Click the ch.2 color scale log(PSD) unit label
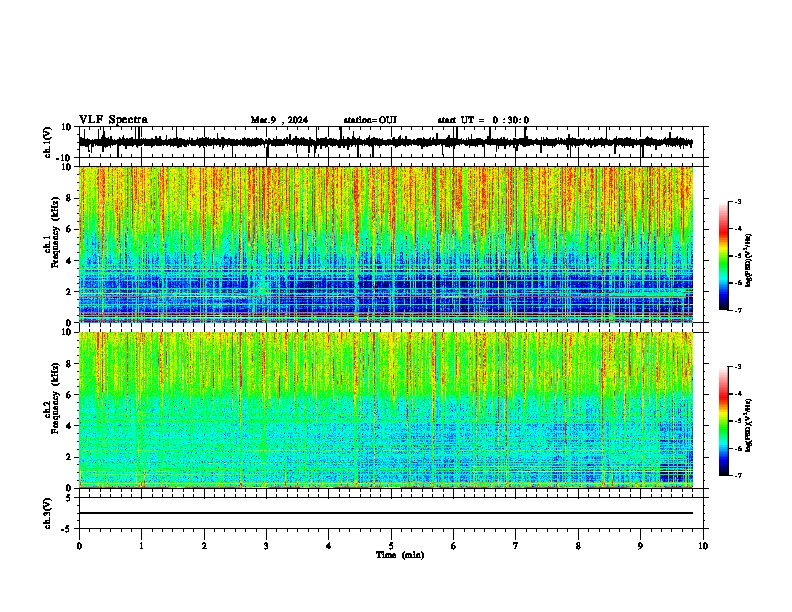This screenshot has width=792, height=612. [x=749, y=425]
